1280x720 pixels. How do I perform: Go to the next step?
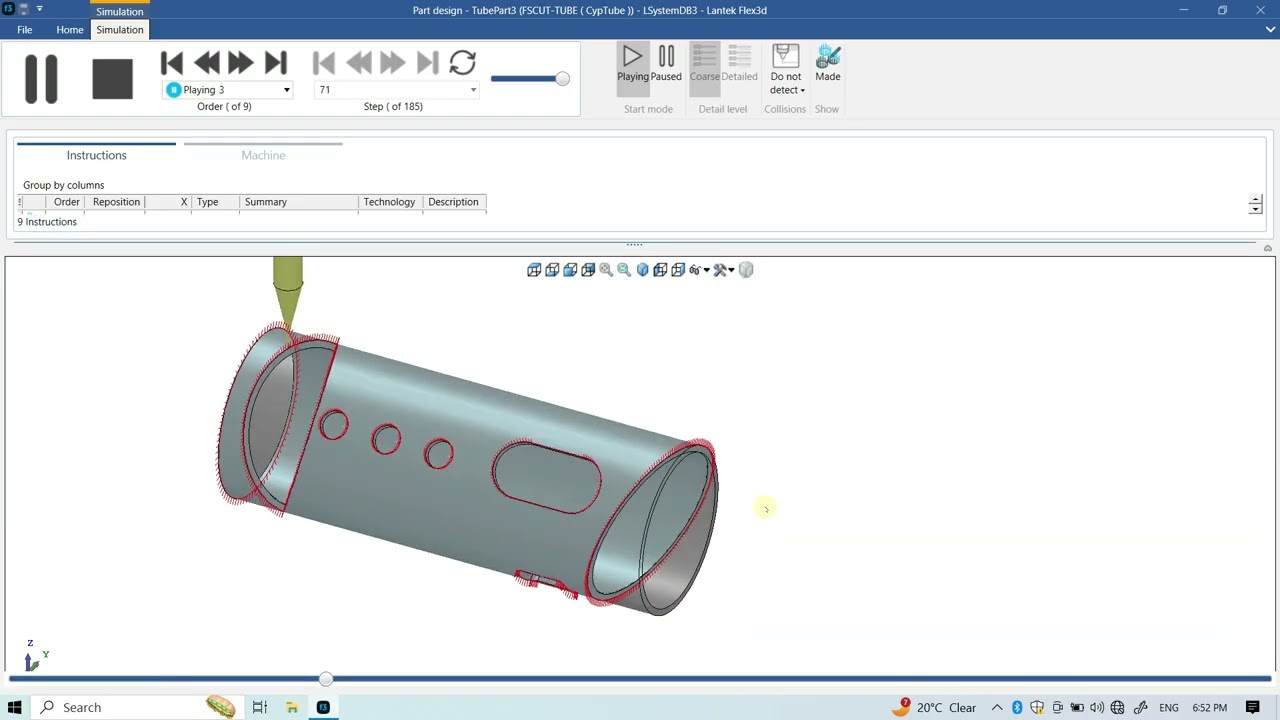pyautogui.click(x=393, y=63)
